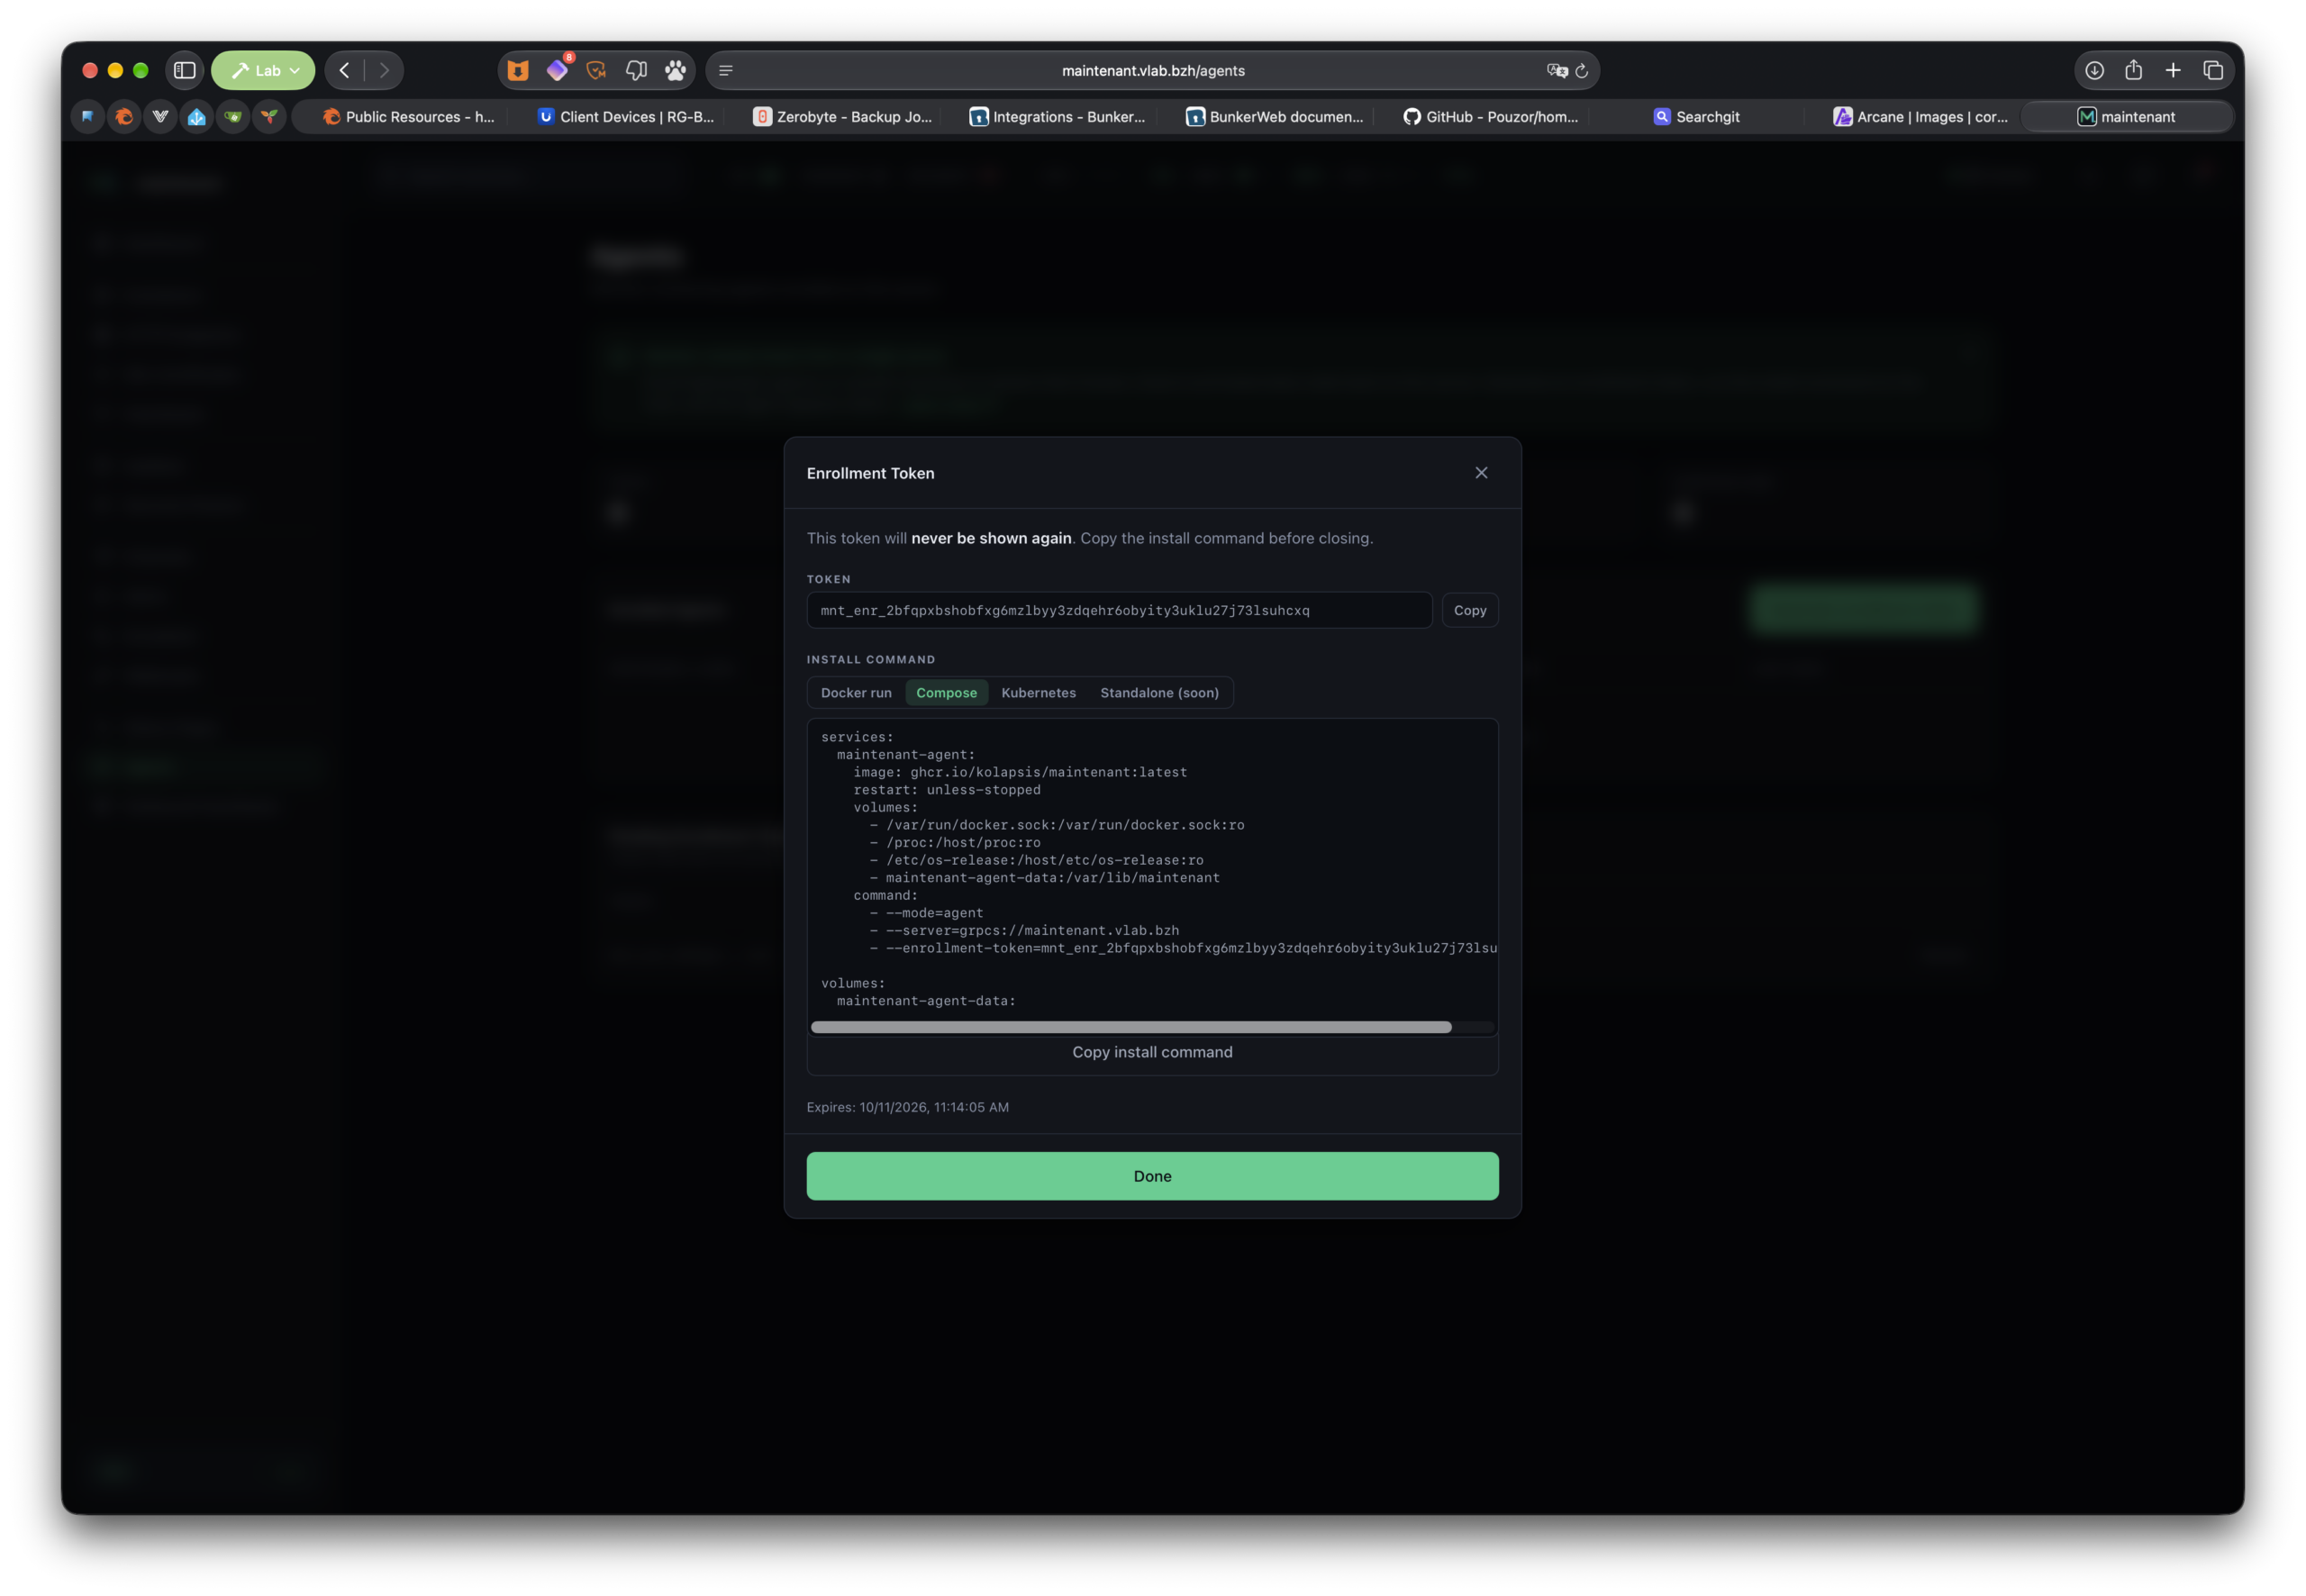Click the paw extension icon

[x=676, y=70]
